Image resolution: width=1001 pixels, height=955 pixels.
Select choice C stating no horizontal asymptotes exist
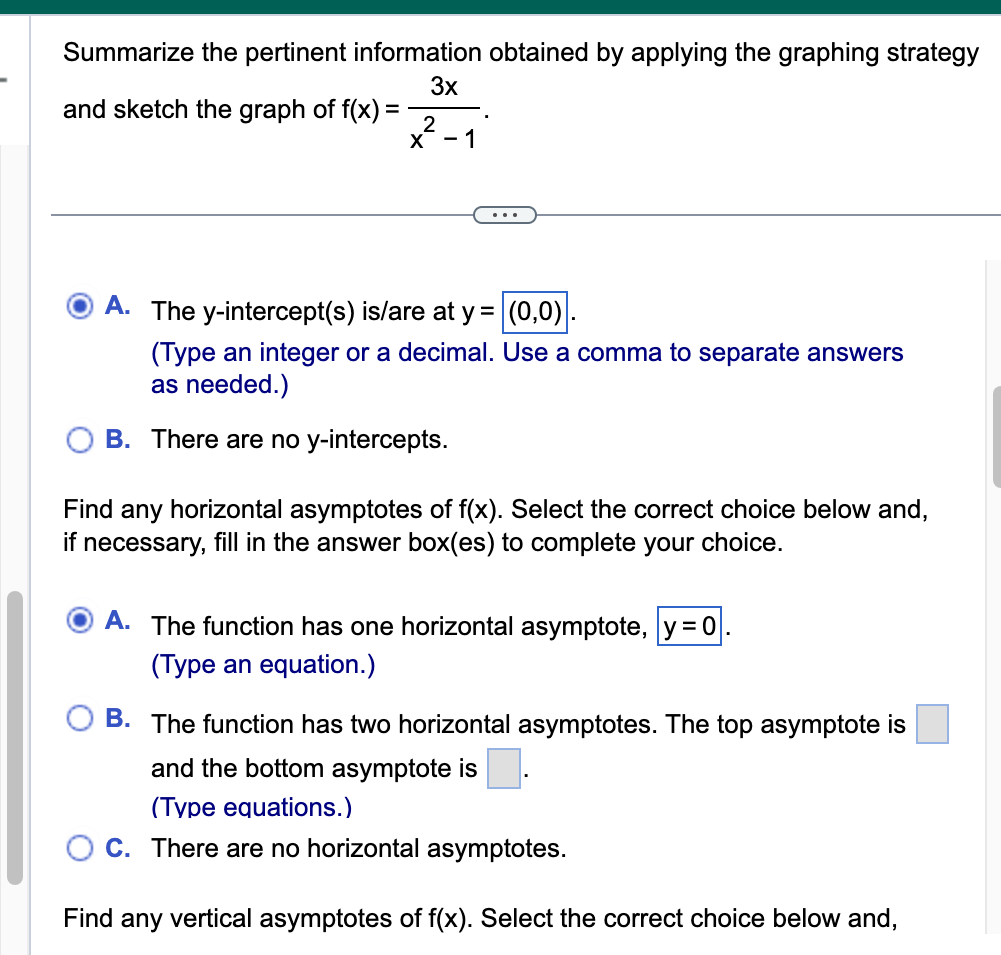coord(80,848)
